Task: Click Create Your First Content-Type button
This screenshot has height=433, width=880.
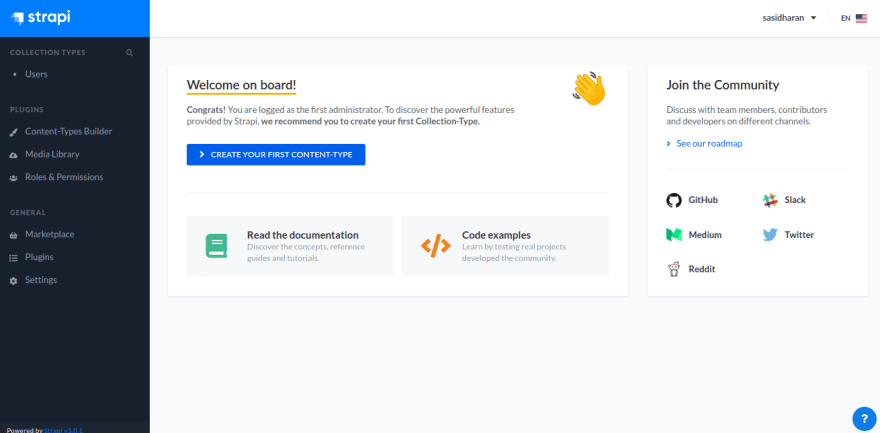Action: click(x=276, y=155)
